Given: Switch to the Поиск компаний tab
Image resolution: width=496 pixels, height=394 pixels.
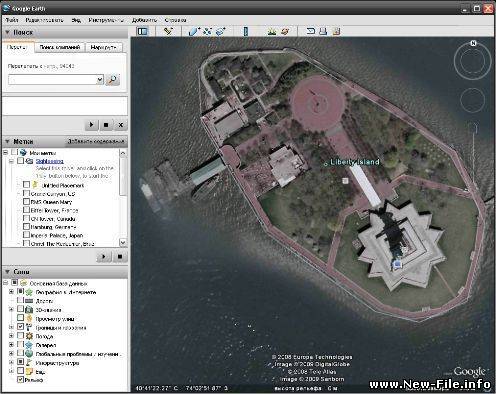Looking at the screenshot, I should click(60, 47).
